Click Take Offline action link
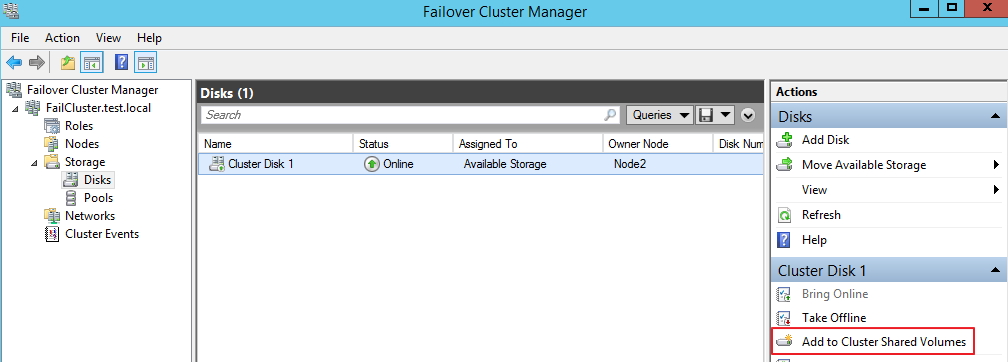Screen dimensions: 1008x362 click(834, 318)
